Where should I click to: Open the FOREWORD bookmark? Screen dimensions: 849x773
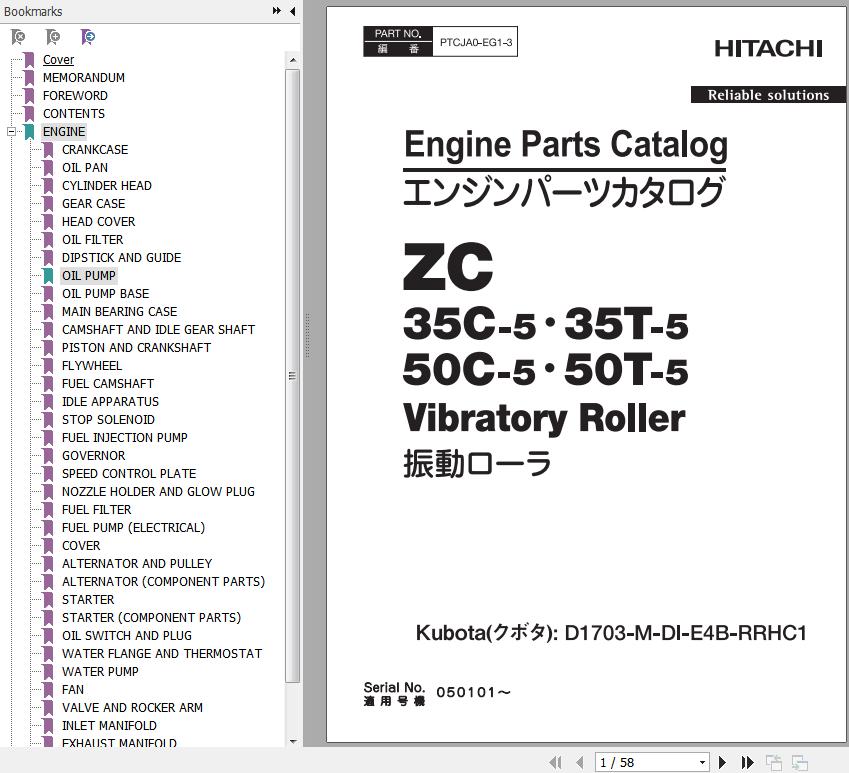[x=75, y=96]
